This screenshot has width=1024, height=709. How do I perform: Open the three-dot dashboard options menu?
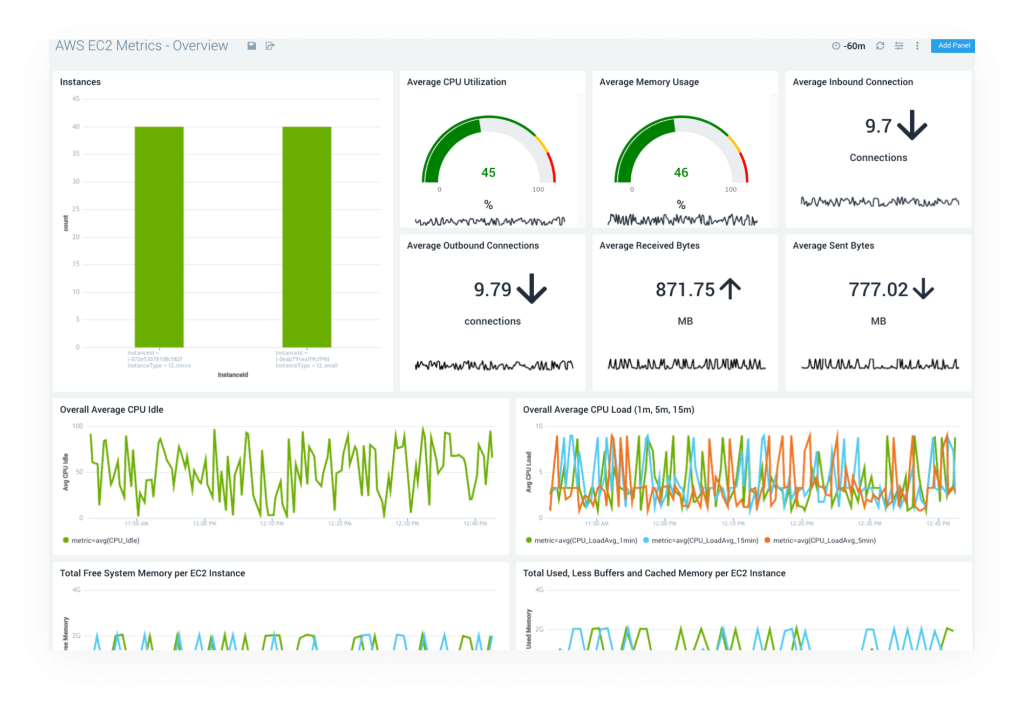917,46
